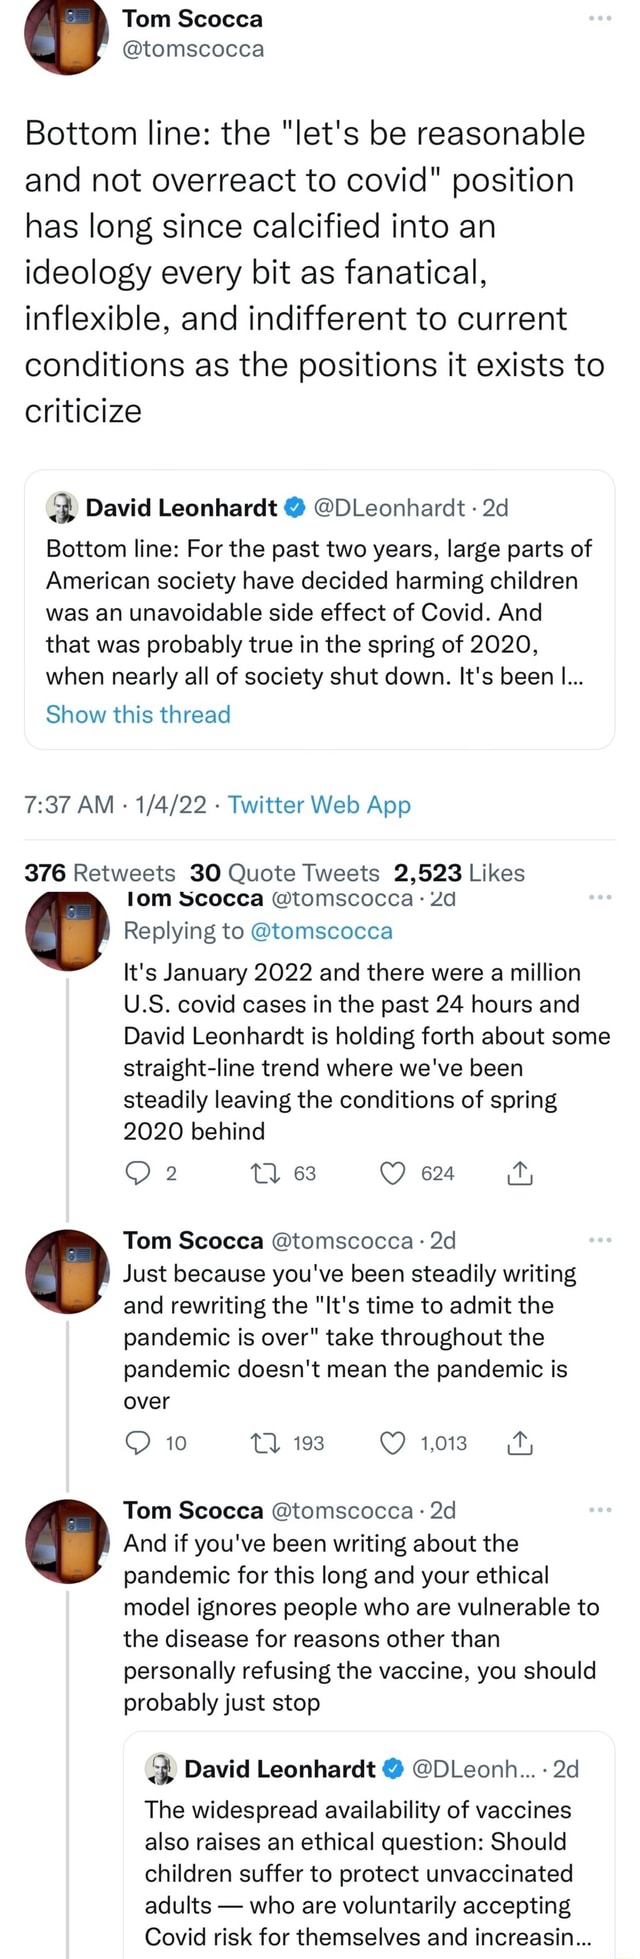Screen dimensions: 640x1959
Task: Open the share icon on the 624-likes tweet
Action: tap(519, 1173)
